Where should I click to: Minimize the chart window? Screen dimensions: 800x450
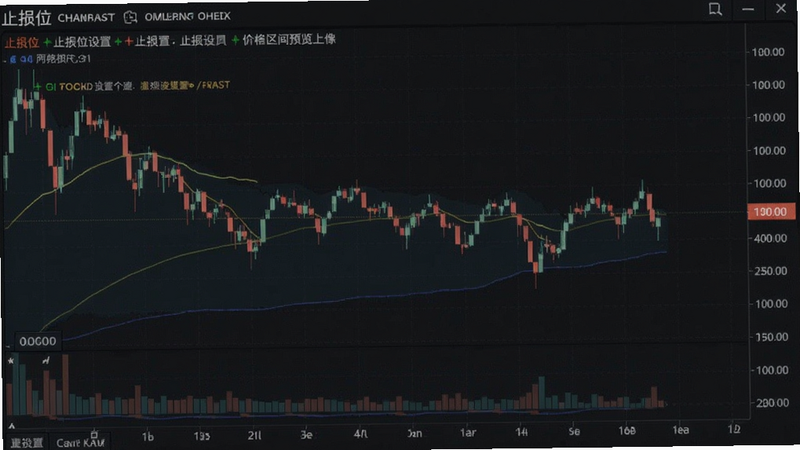pyautogui.click(x=748, y=9)
